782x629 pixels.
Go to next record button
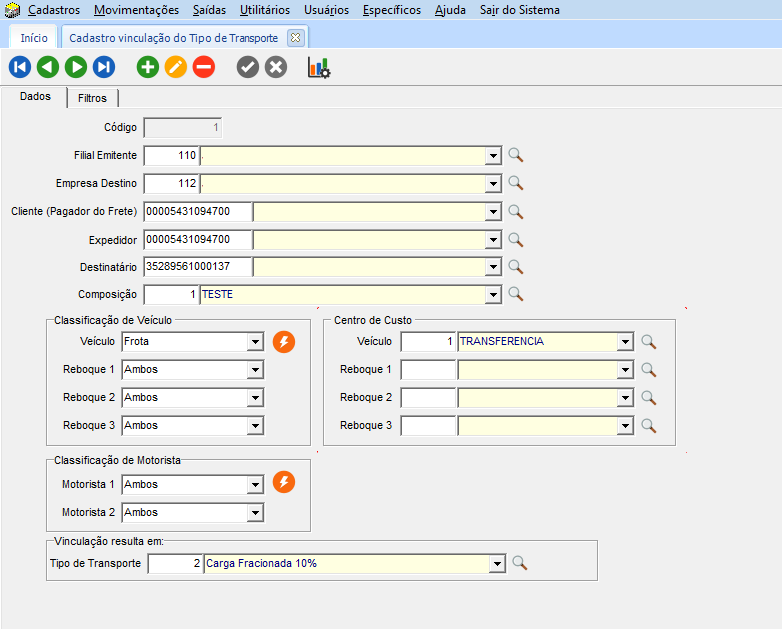point(76,67)
